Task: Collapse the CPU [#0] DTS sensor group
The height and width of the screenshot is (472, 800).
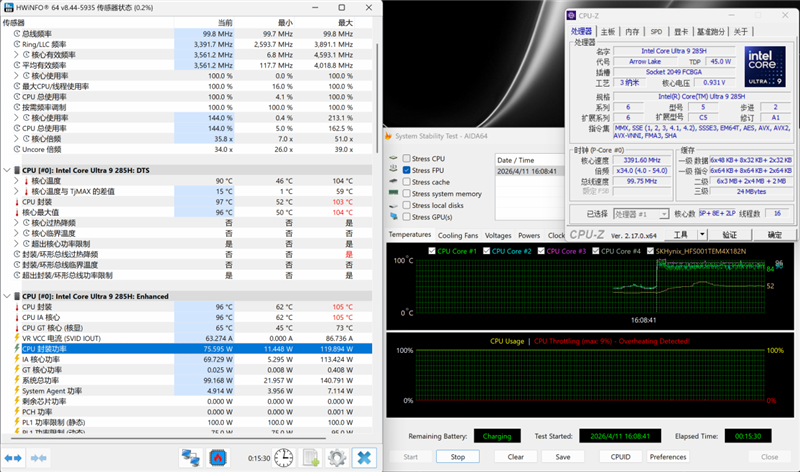Action: point(7,170)
